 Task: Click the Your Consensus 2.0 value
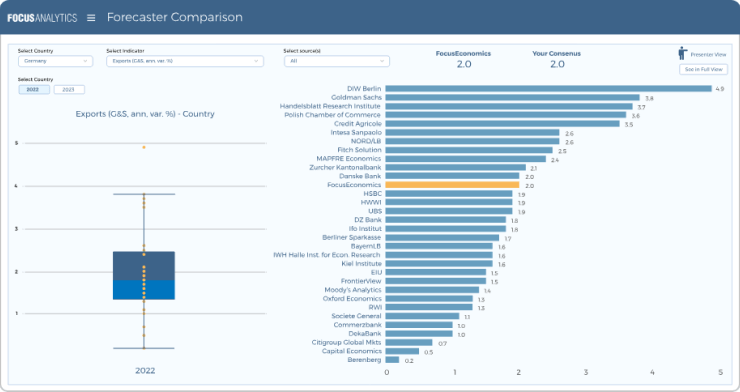point(557,64)
